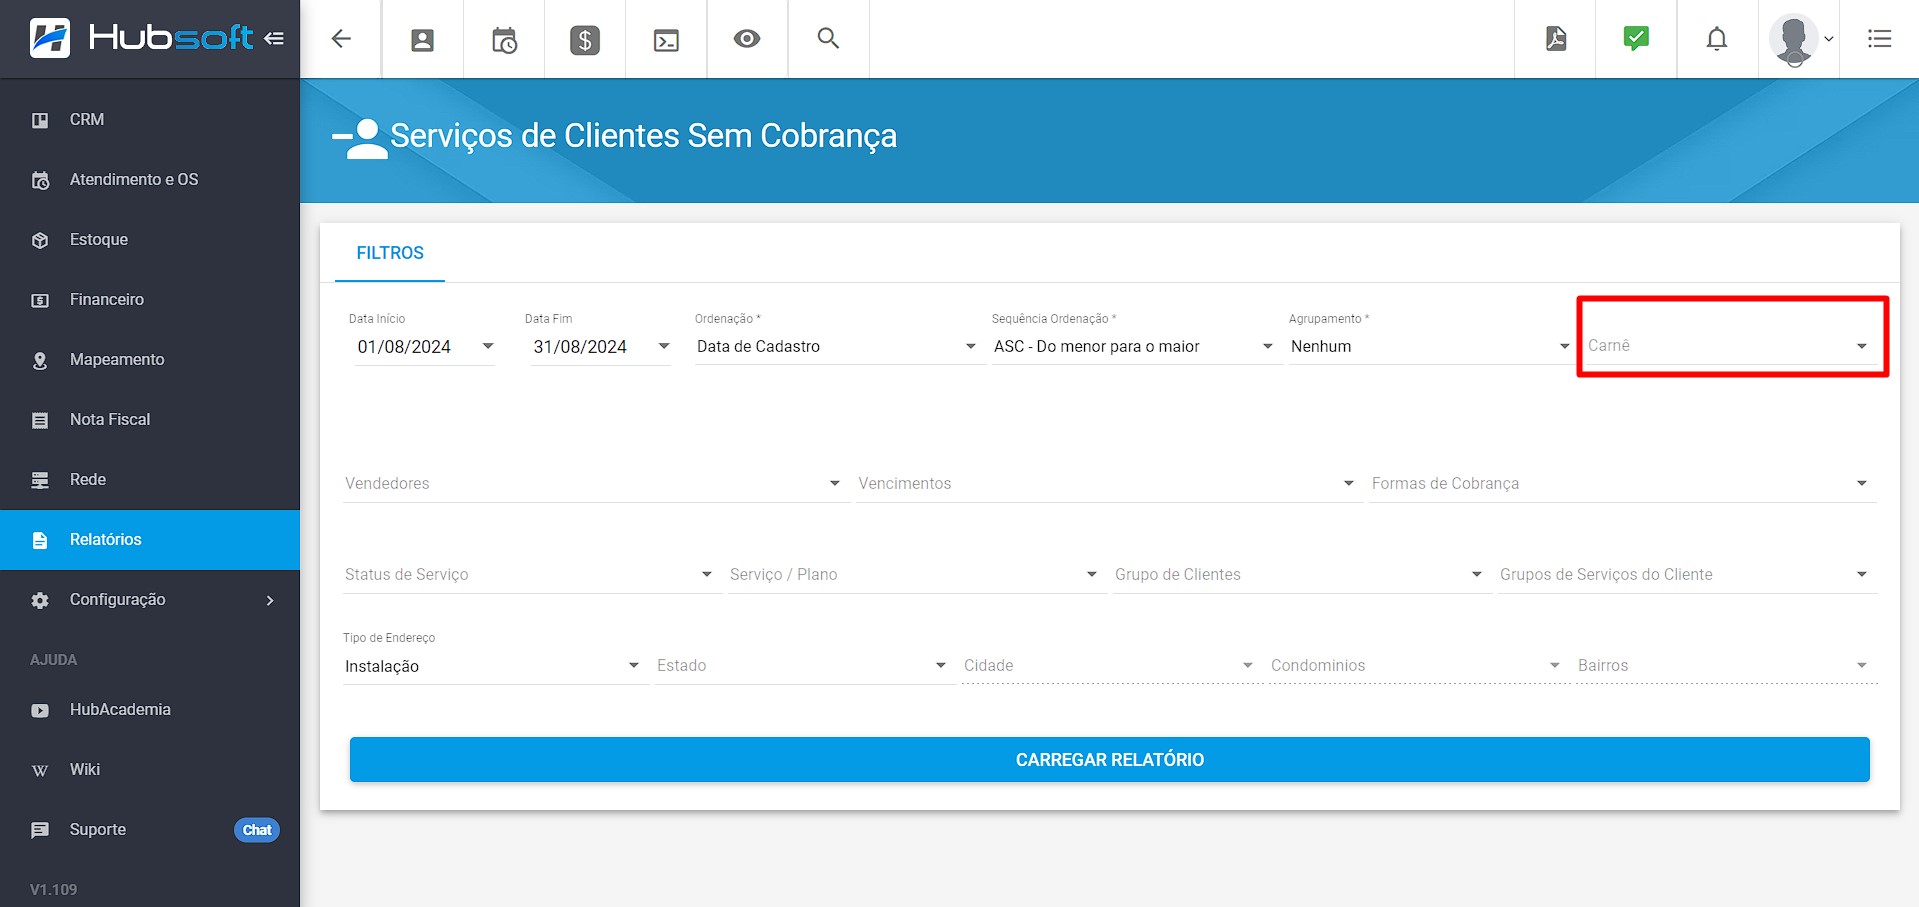Viewport: 1919px width, 907px height.
Task: Open the Atendimento e OS menu
Action: pyautogui.click(x=150, y=180)
